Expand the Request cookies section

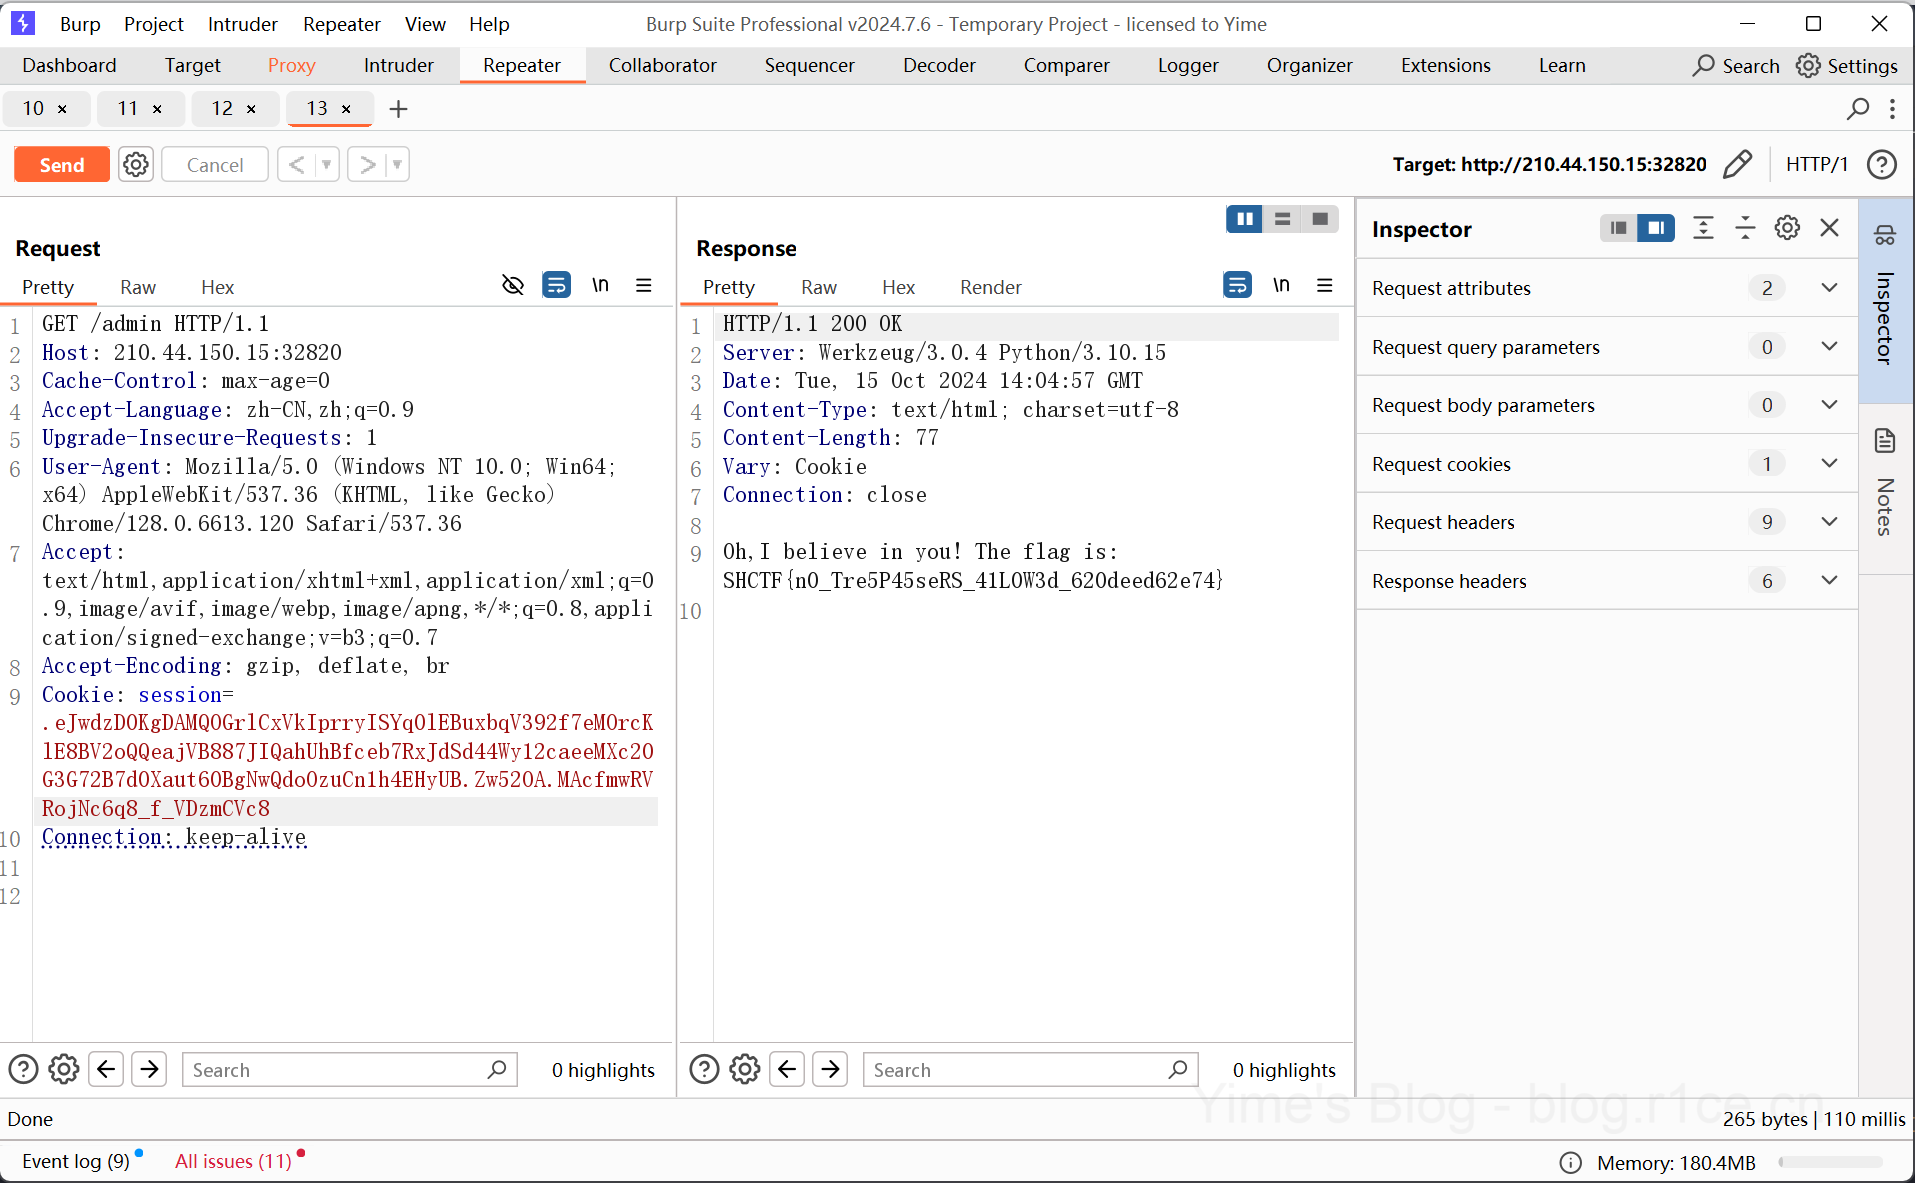1829,464
